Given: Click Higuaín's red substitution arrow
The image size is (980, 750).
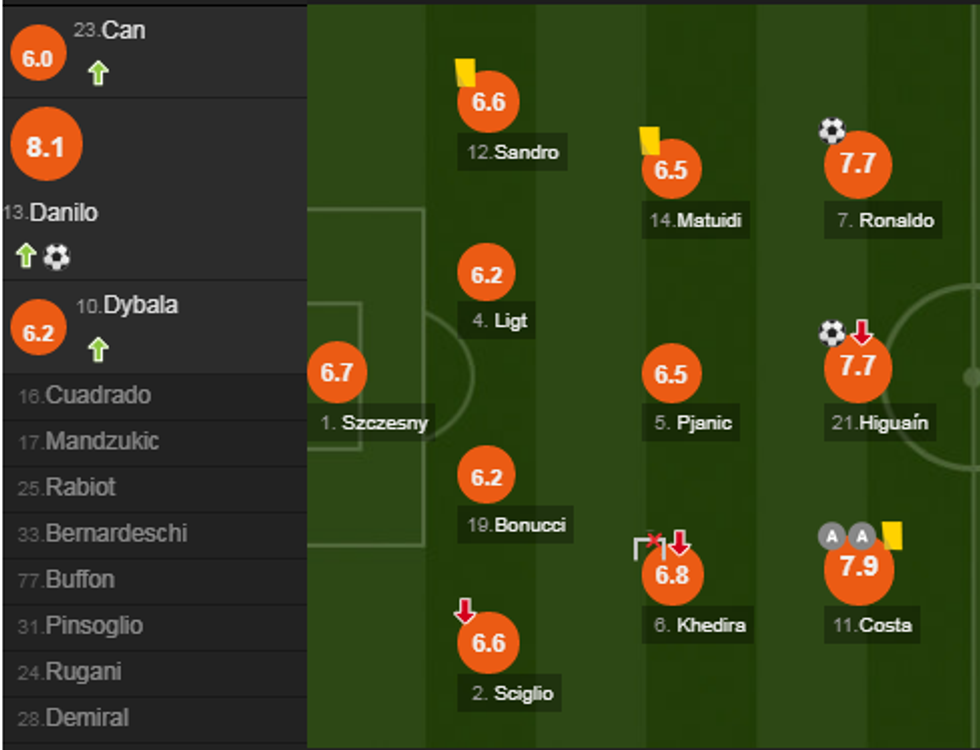Looking at the screenshot, I should point(862,332).
